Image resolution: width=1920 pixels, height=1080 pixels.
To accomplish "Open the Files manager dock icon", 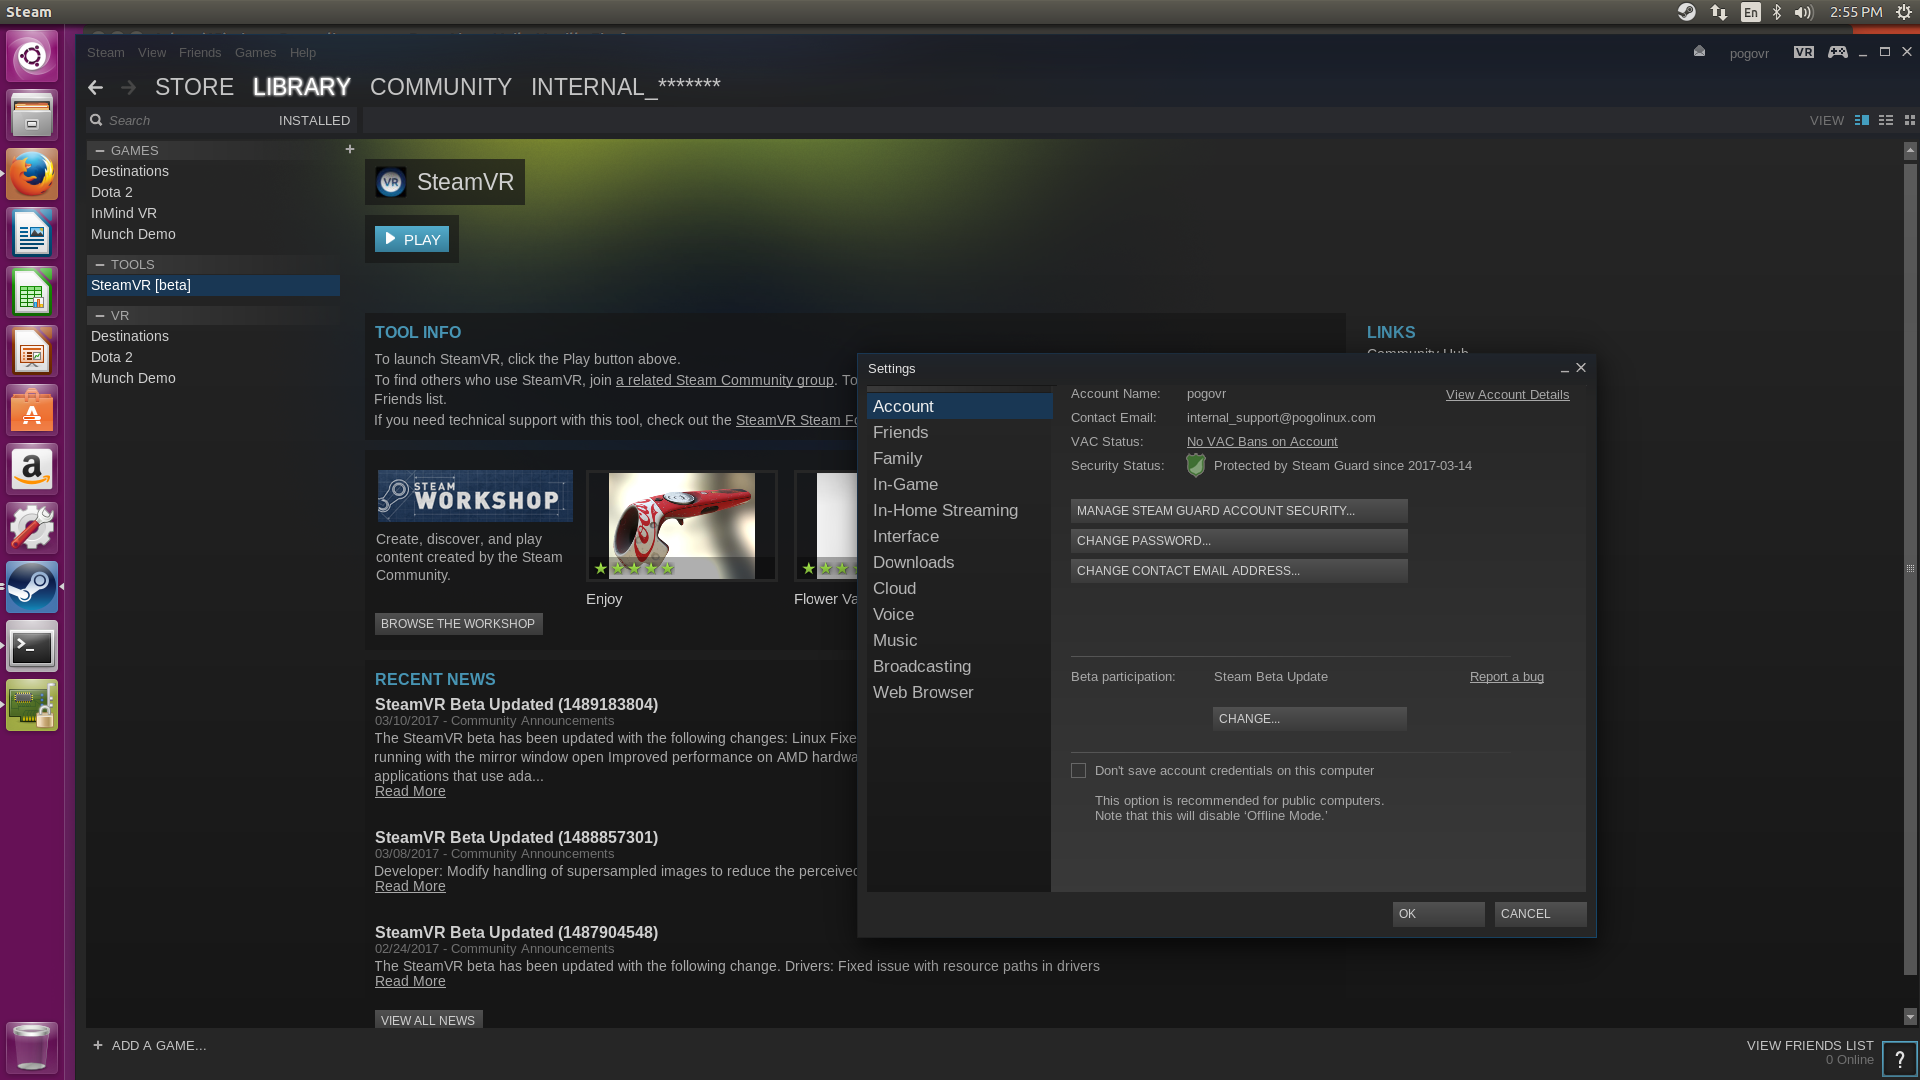I will click(x=32, y=115).
